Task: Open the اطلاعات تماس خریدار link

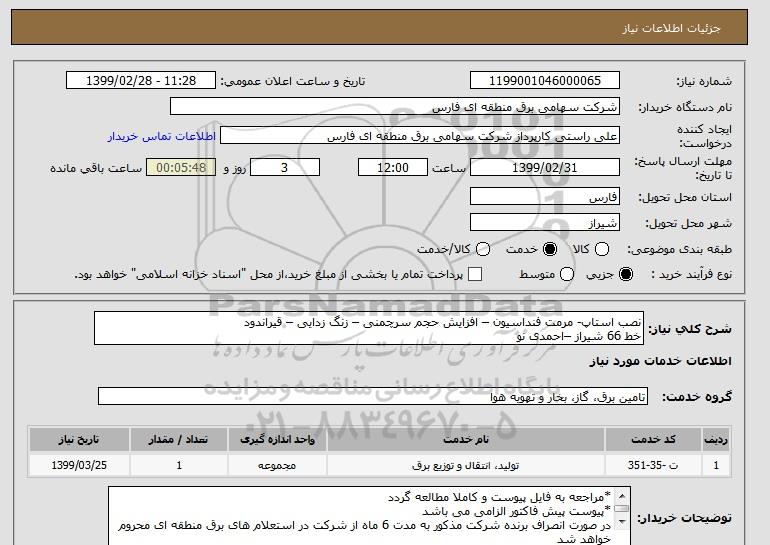Action: tap(162, 136)
